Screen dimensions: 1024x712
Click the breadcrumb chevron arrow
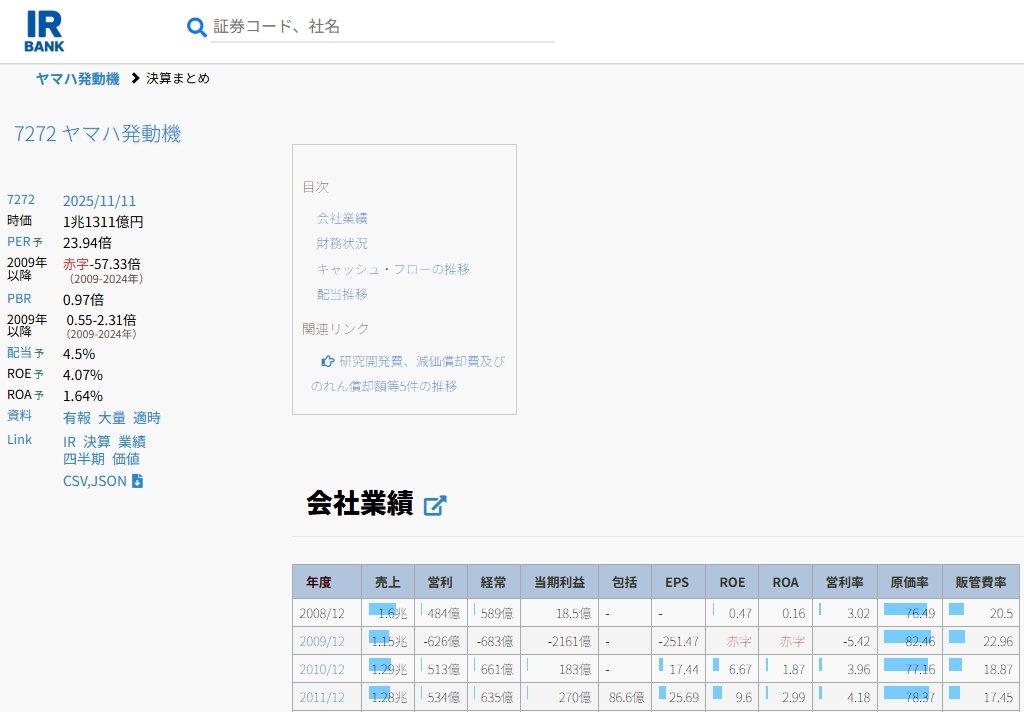coord(135,78)
